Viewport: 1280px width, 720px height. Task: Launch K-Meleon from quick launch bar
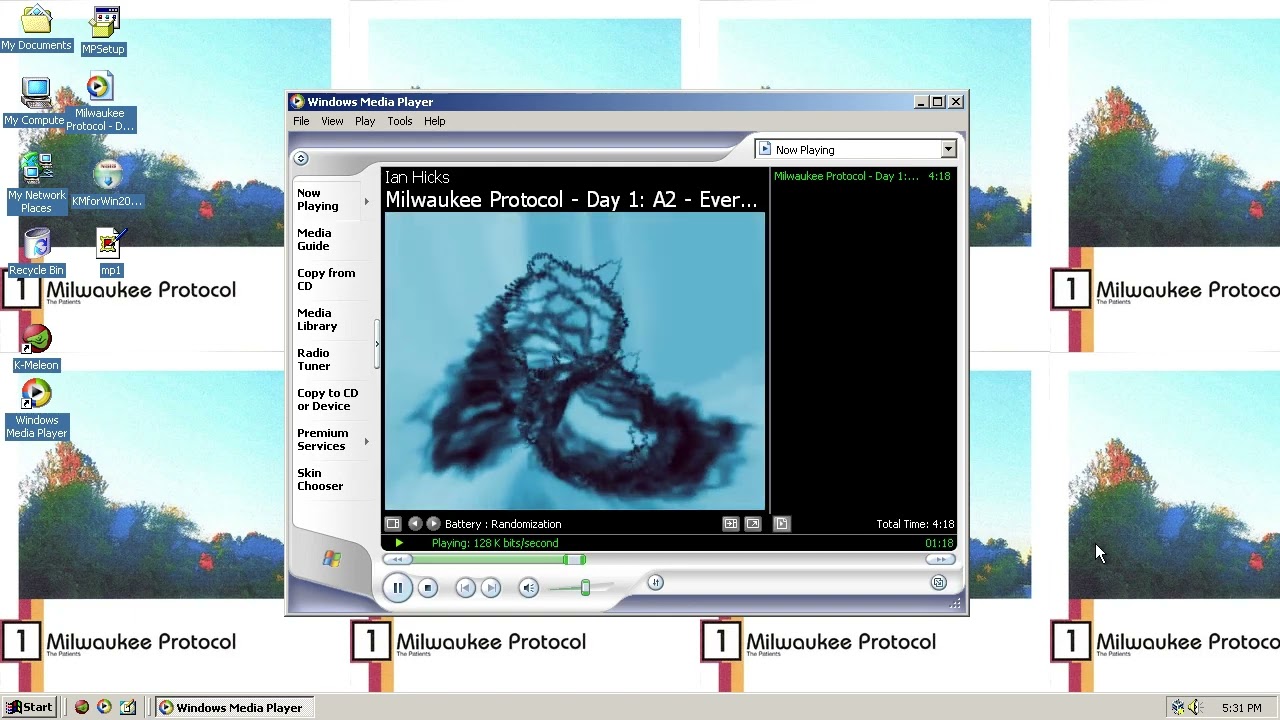coord(82,707)
